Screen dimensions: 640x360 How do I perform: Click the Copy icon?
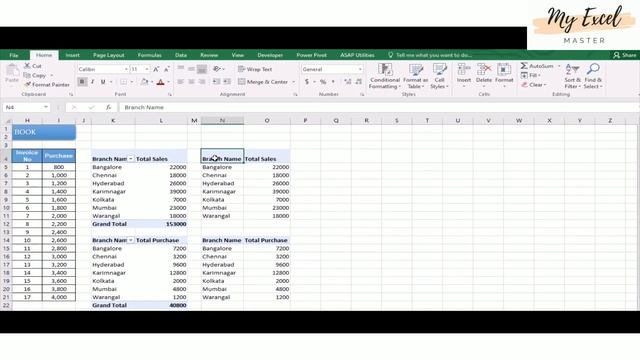27,75
